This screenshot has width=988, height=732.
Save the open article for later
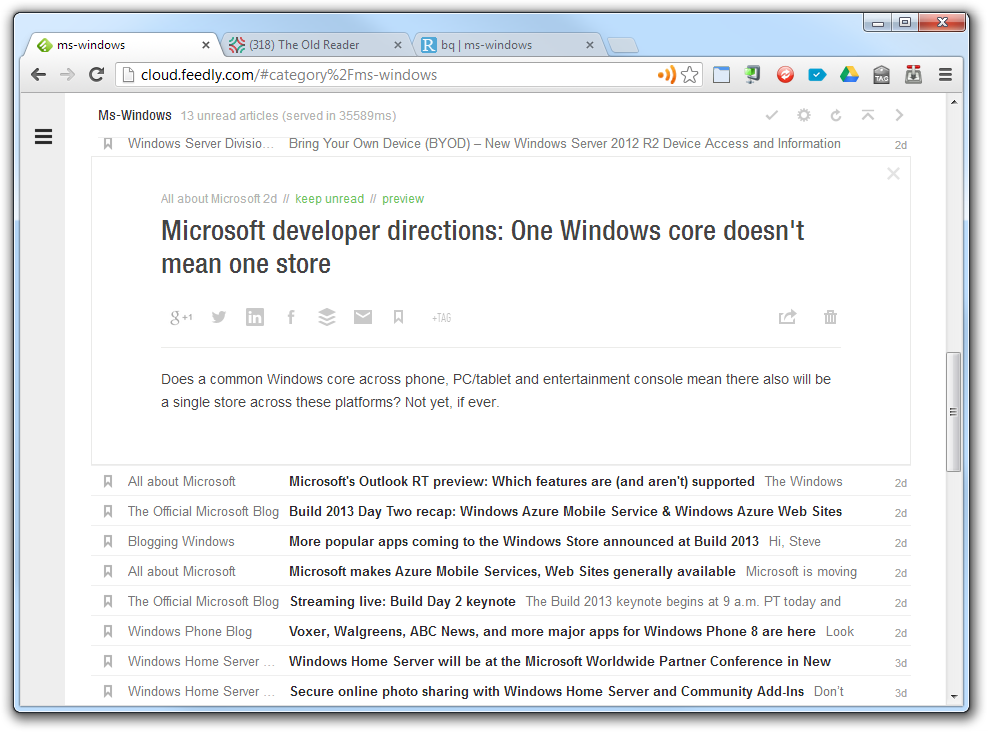tap(398, 317)
